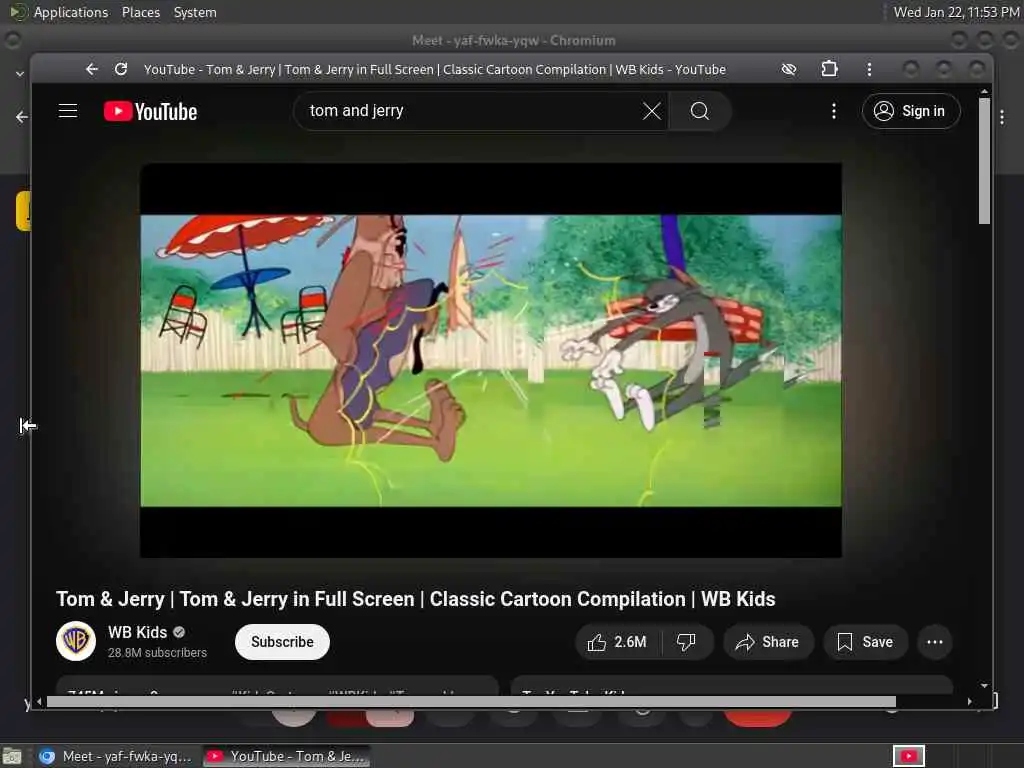1024x768 pixels.
Task: Click the scroll right arrow of horizontal scrollbar
Action: coord(970,701)
